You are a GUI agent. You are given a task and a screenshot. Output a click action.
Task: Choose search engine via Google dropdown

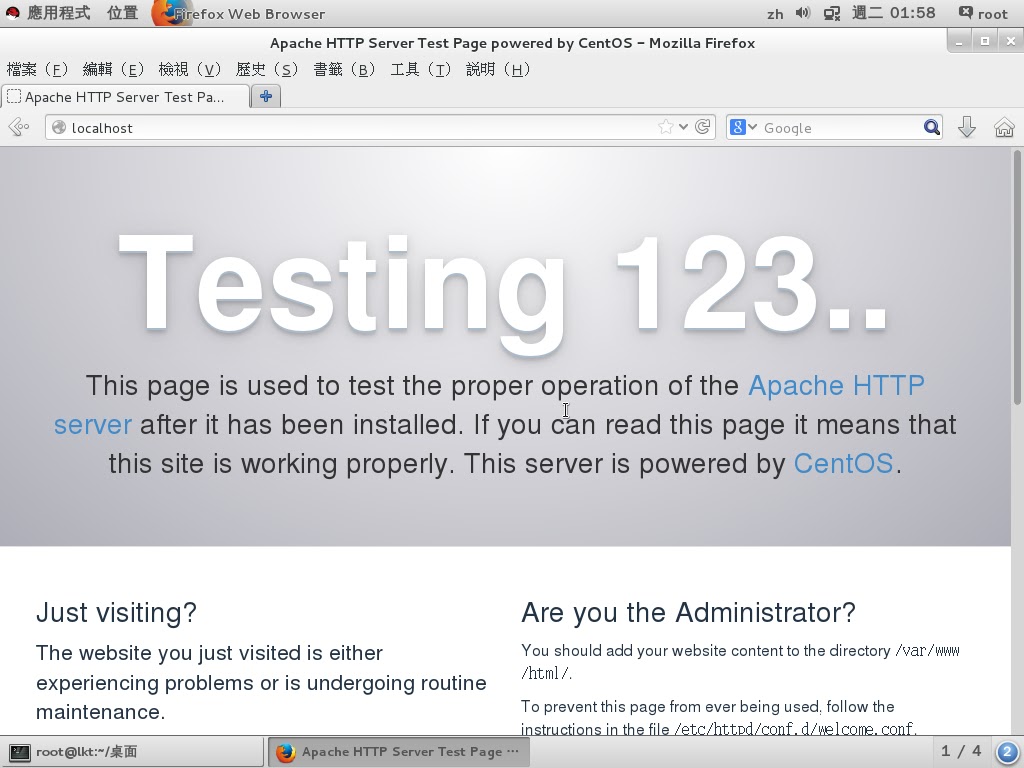[743, 127]
